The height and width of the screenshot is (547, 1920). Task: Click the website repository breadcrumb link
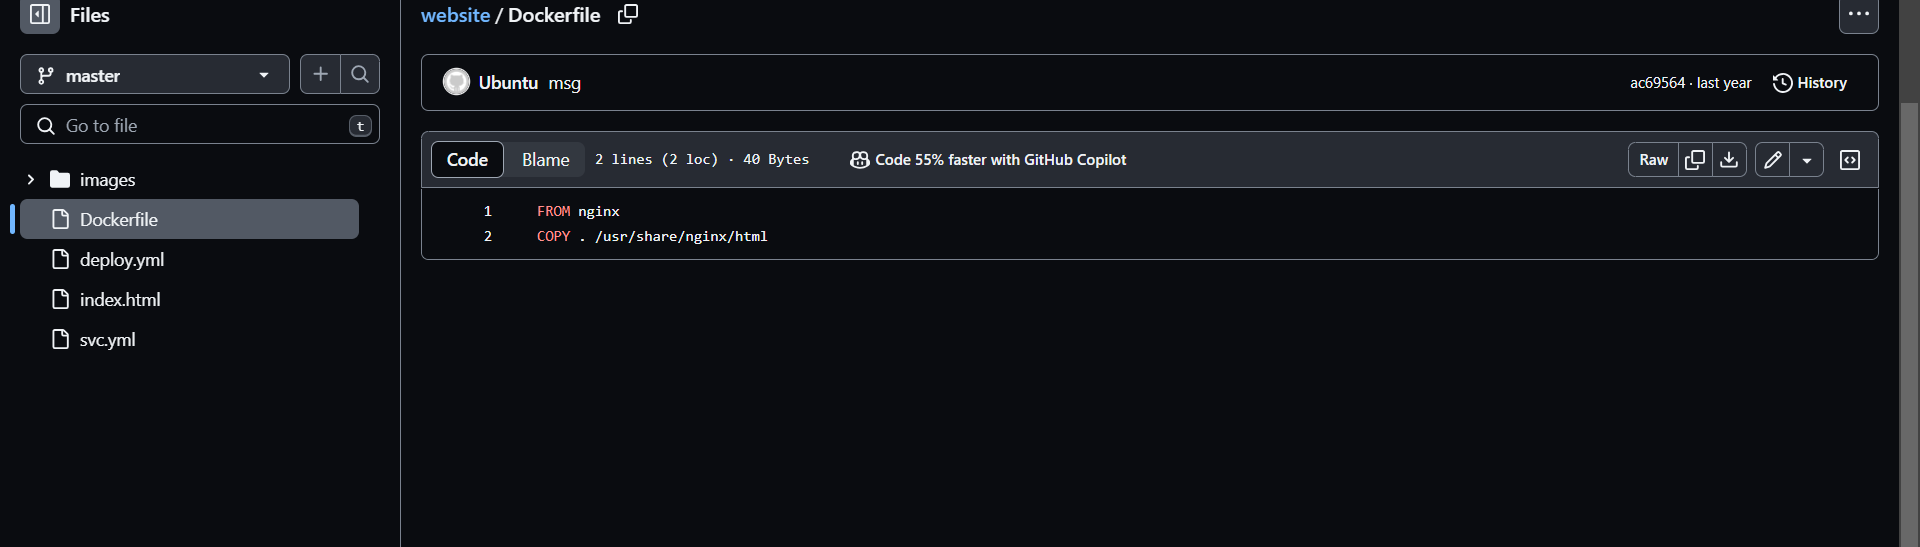click(455, 15)
